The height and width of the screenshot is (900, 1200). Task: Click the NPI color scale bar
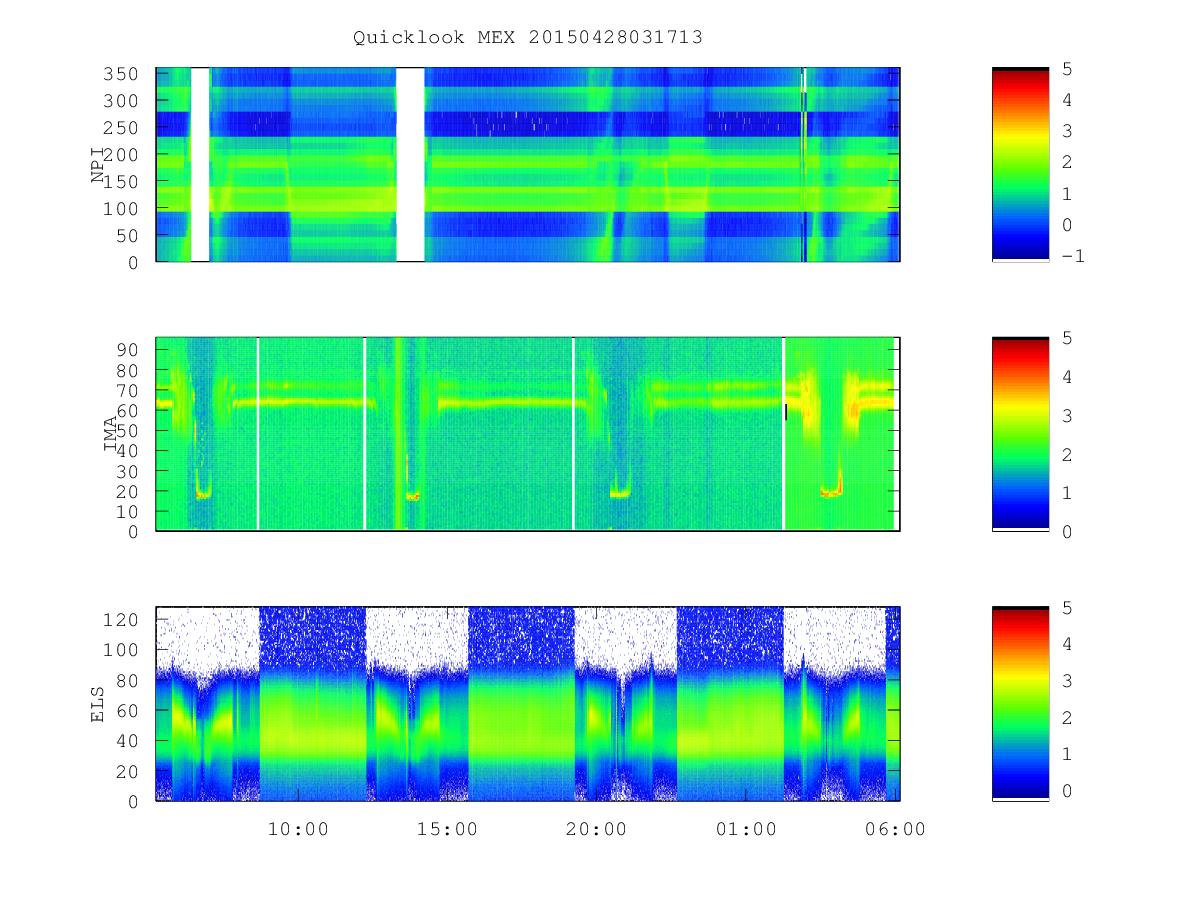click(x=1020, y=165)
